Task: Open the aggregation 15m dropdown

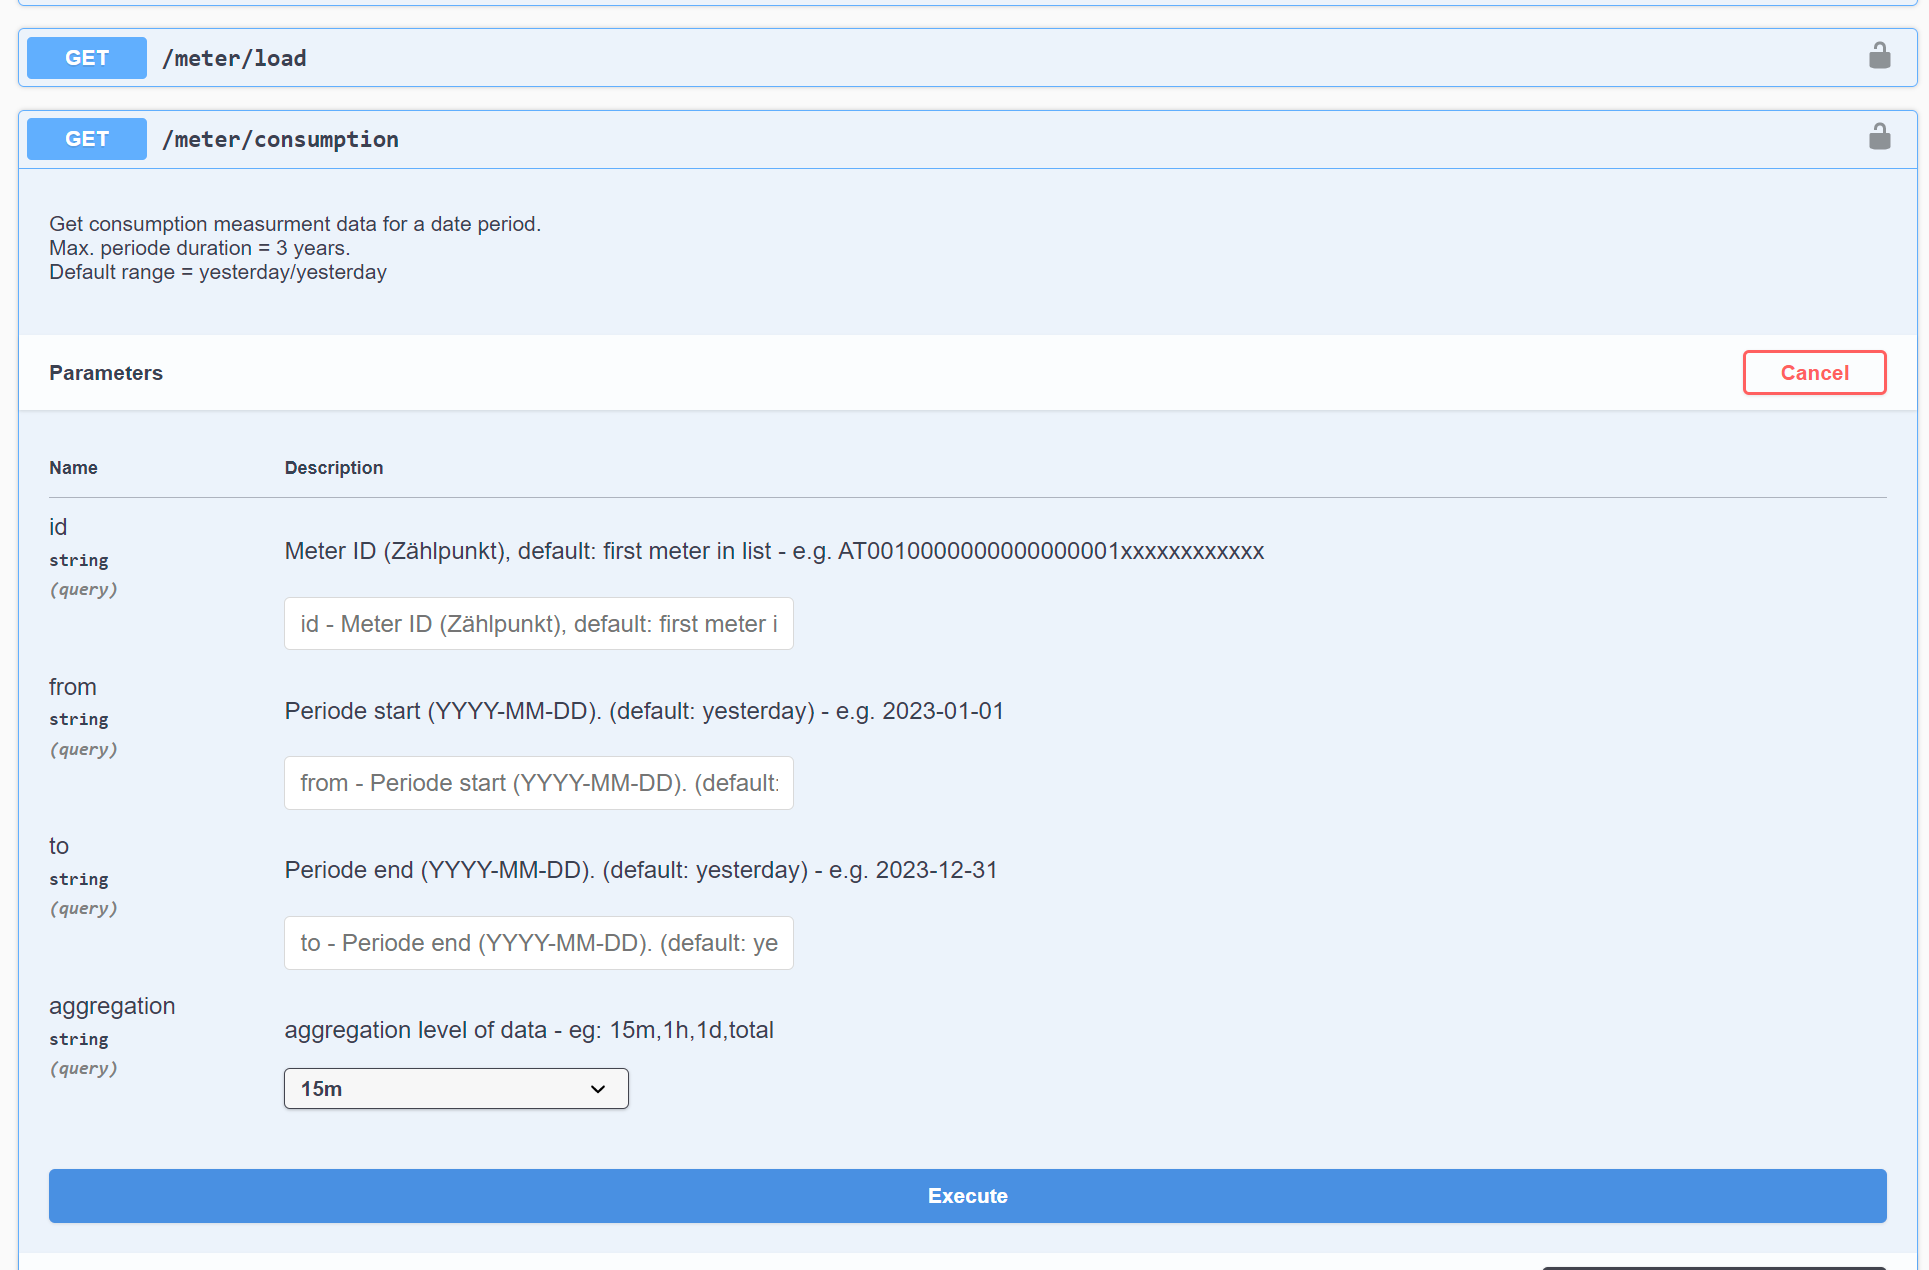Action: pos(456,1088)
